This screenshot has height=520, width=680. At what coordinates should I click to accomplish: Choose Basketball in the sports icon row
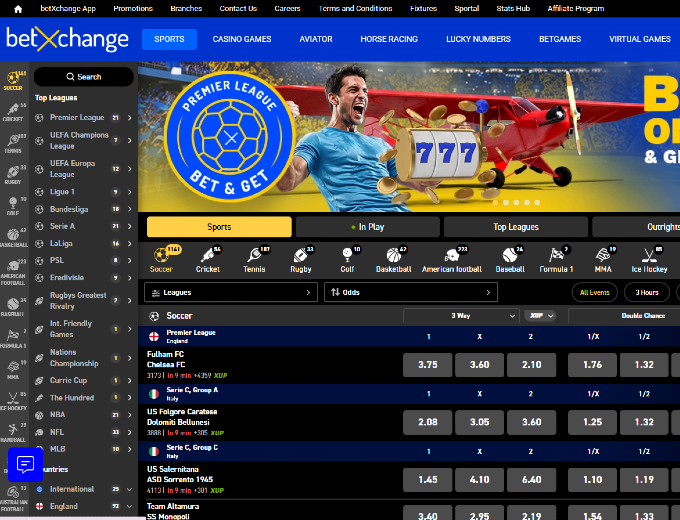coord(394,259)
